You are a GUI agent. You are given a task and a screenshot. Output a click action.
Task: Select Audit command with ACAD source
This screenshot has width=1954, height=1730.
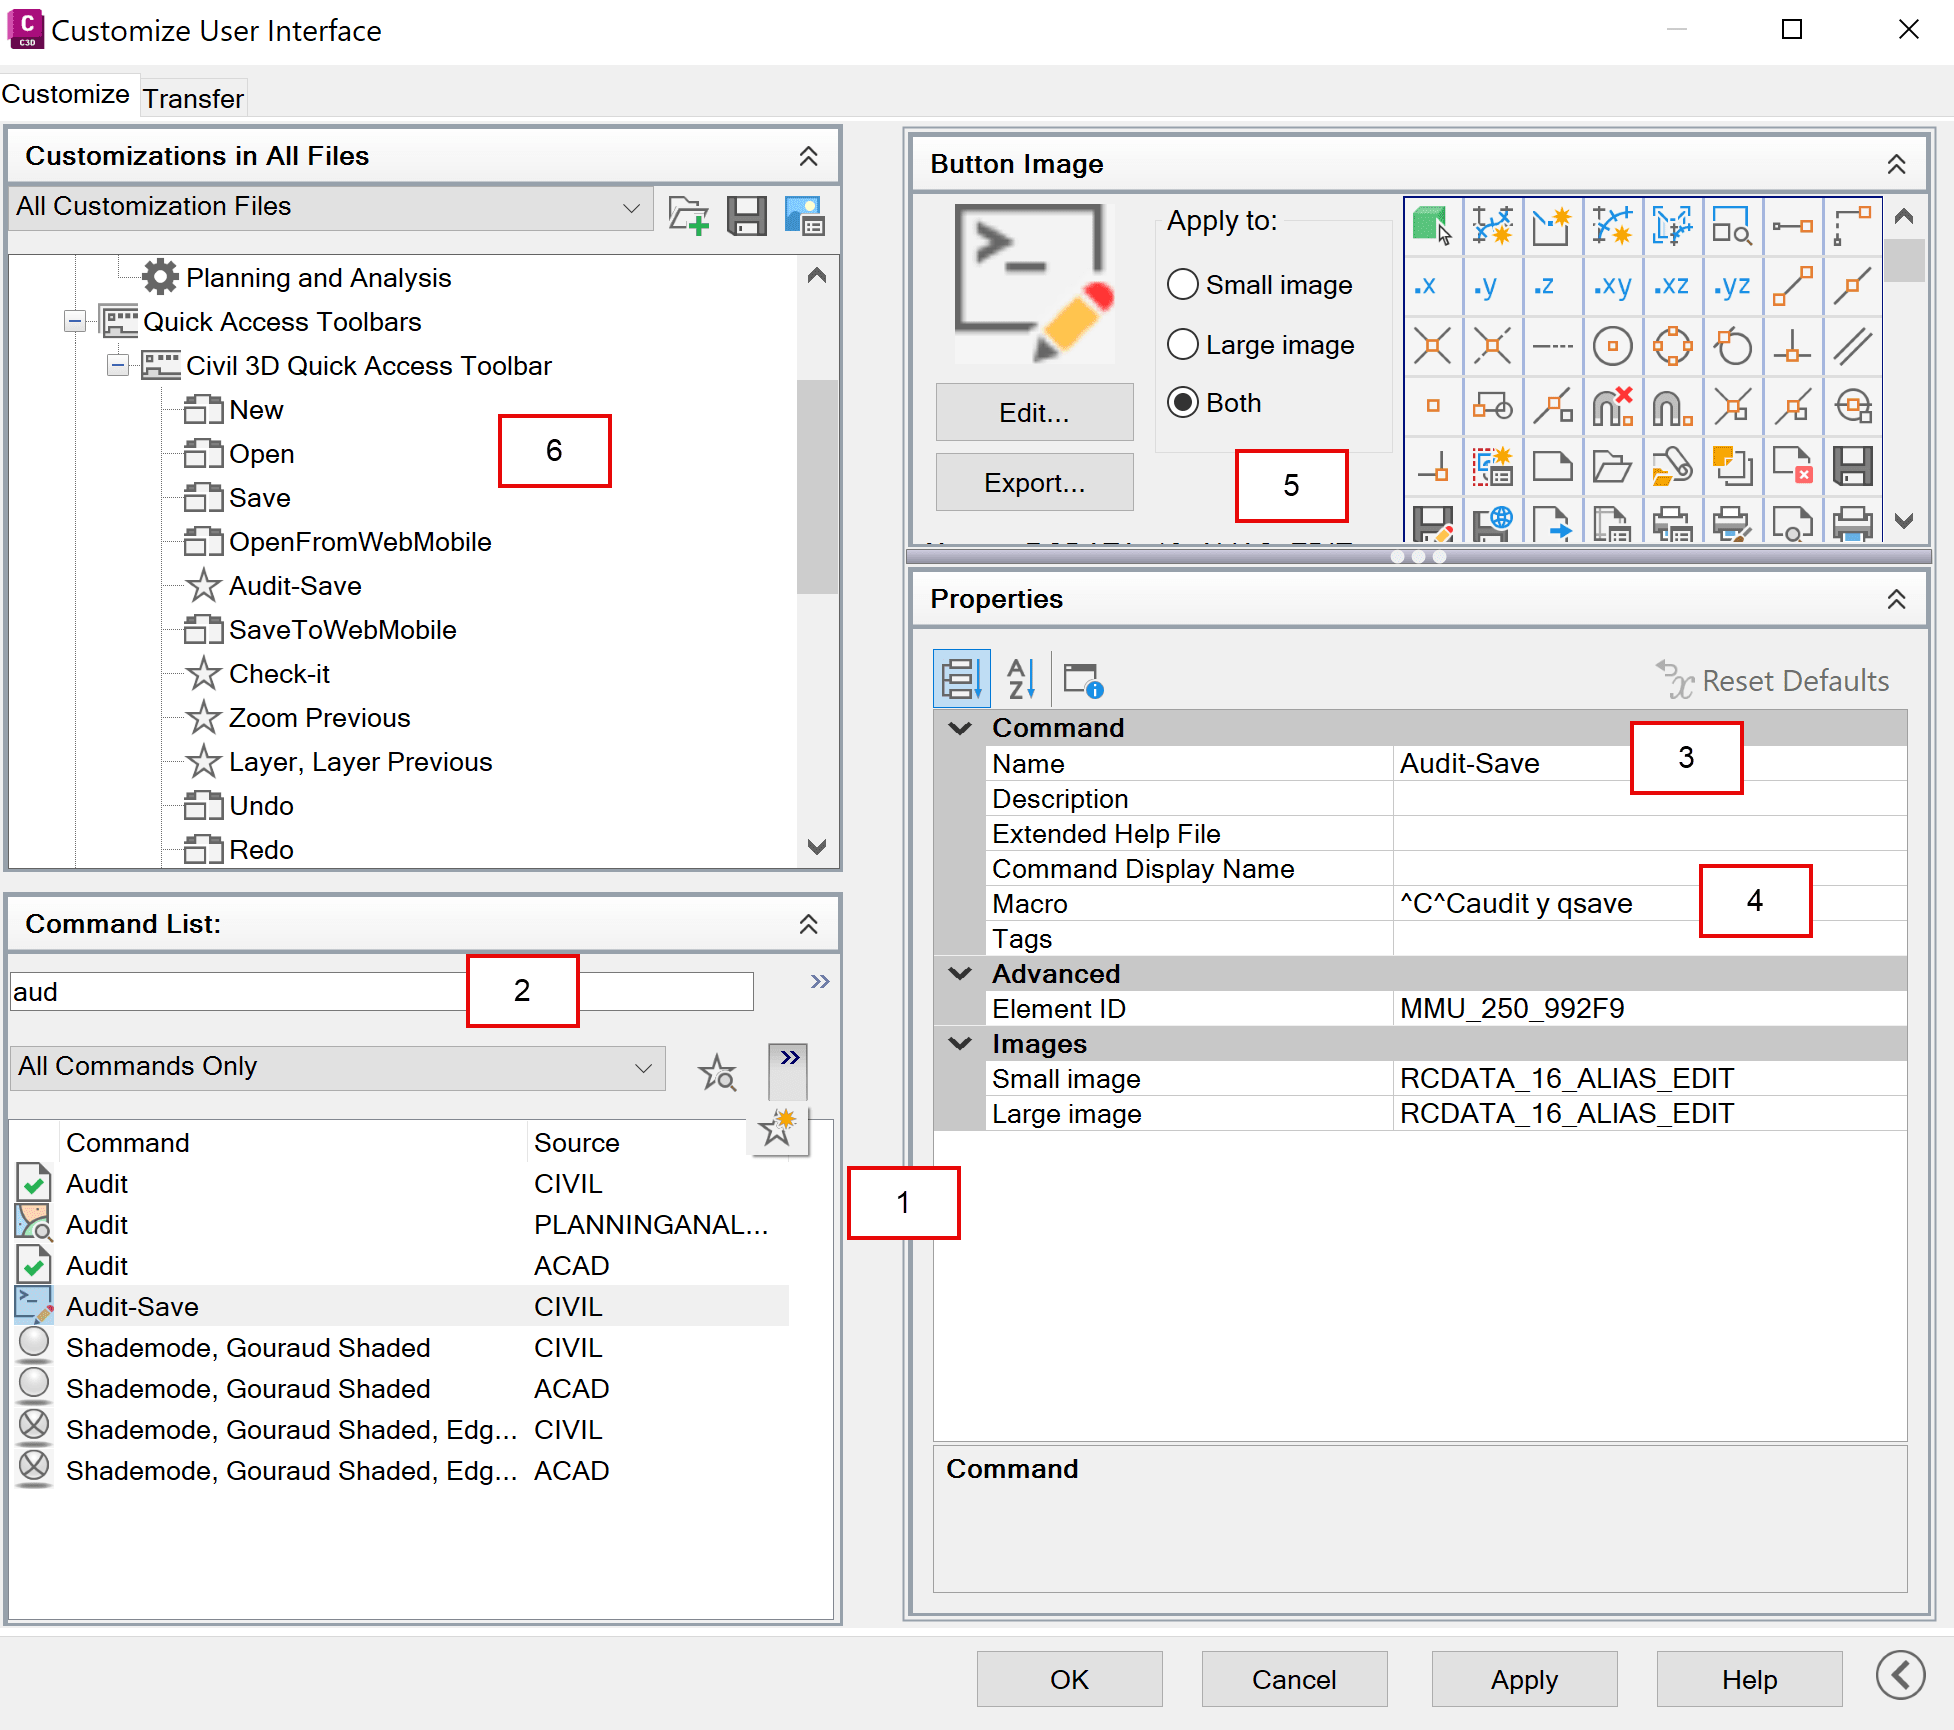[x=402, y=1265]
